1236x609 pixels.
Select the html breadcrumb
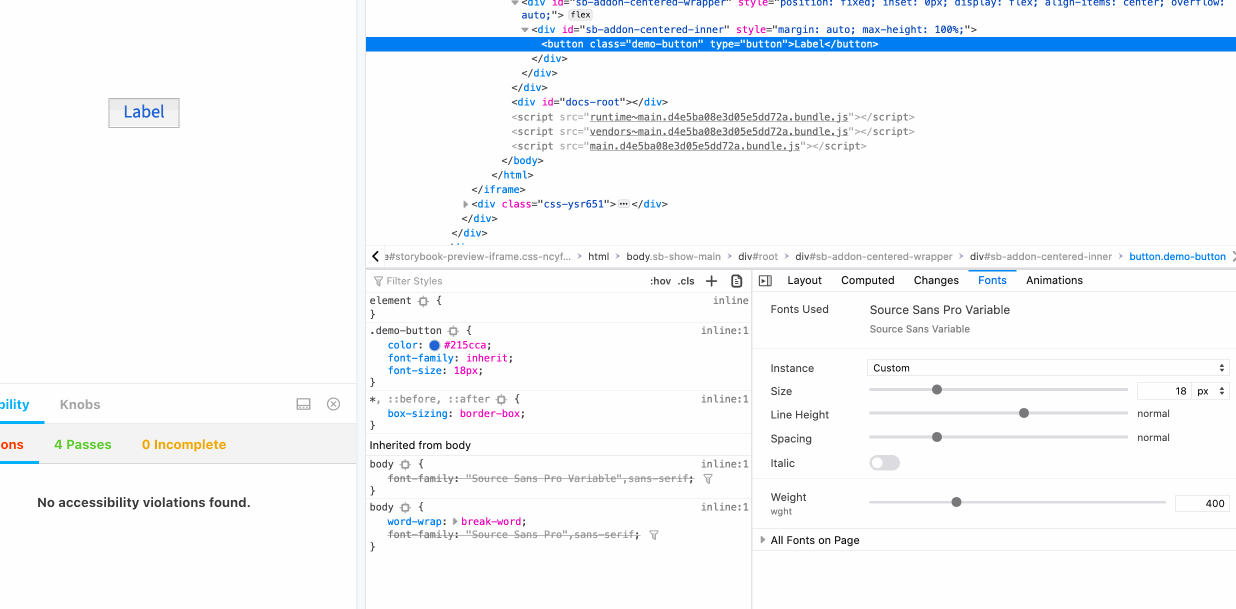pos(598,257)
